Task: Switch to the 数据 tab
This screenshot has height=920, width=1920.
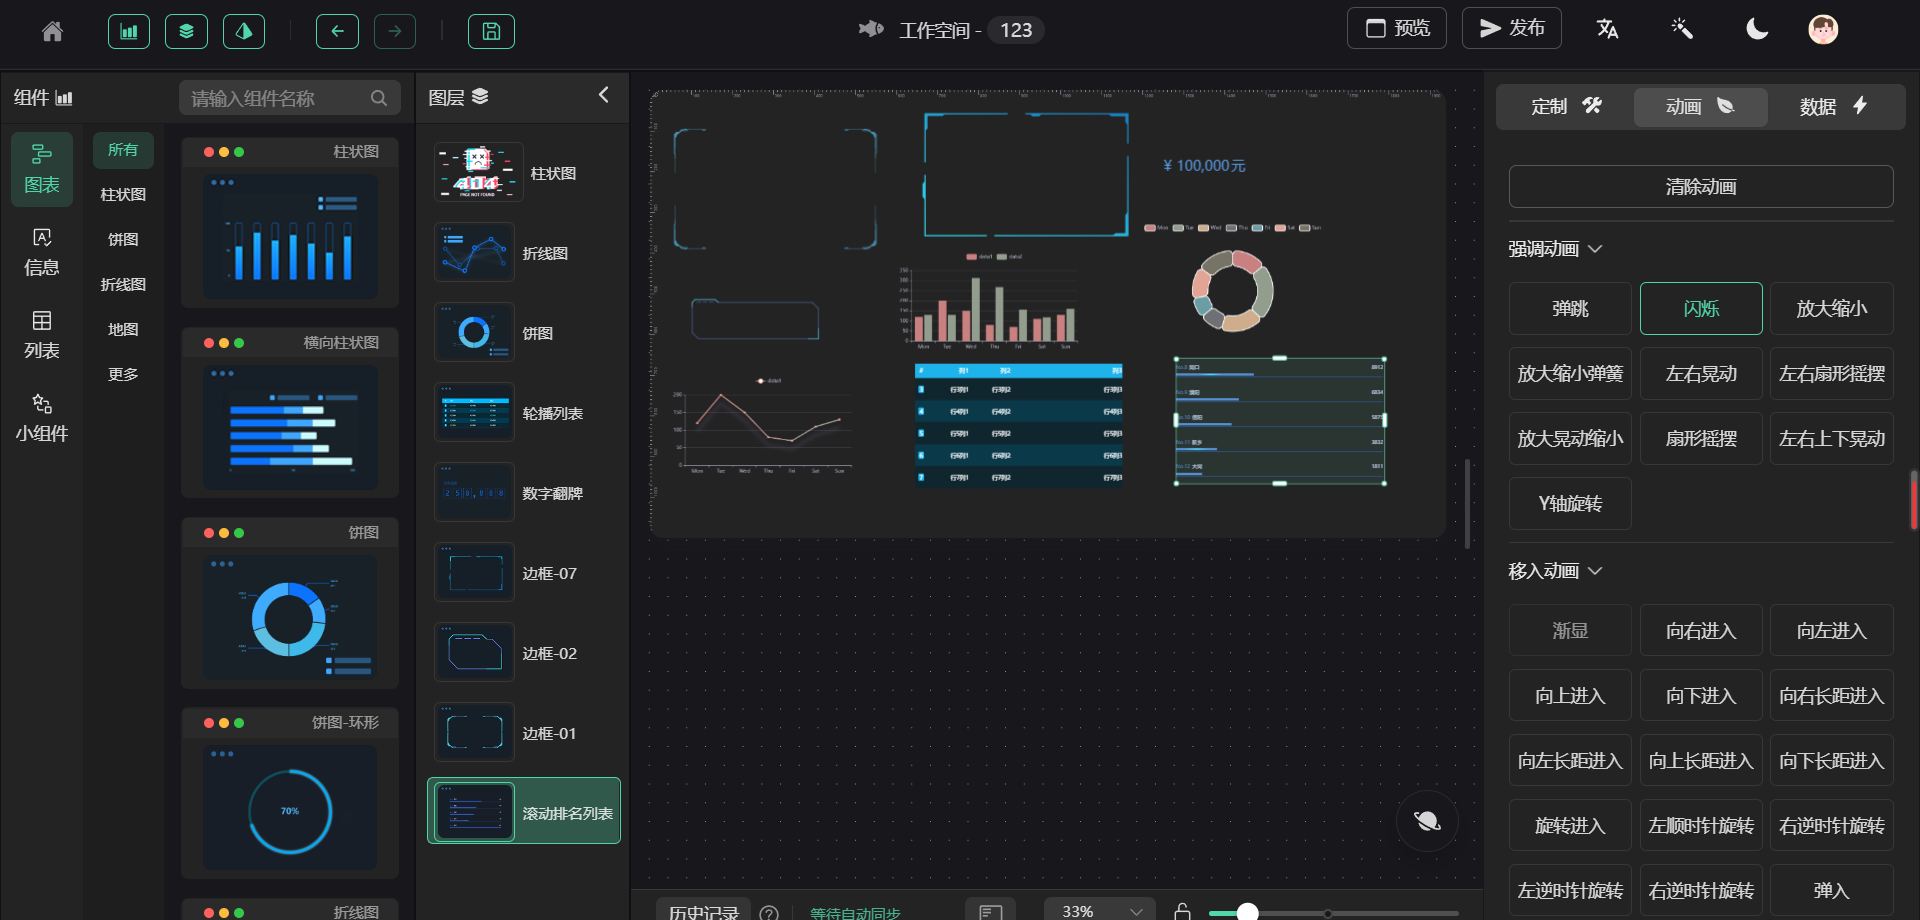Action: tap(1834, 106)
